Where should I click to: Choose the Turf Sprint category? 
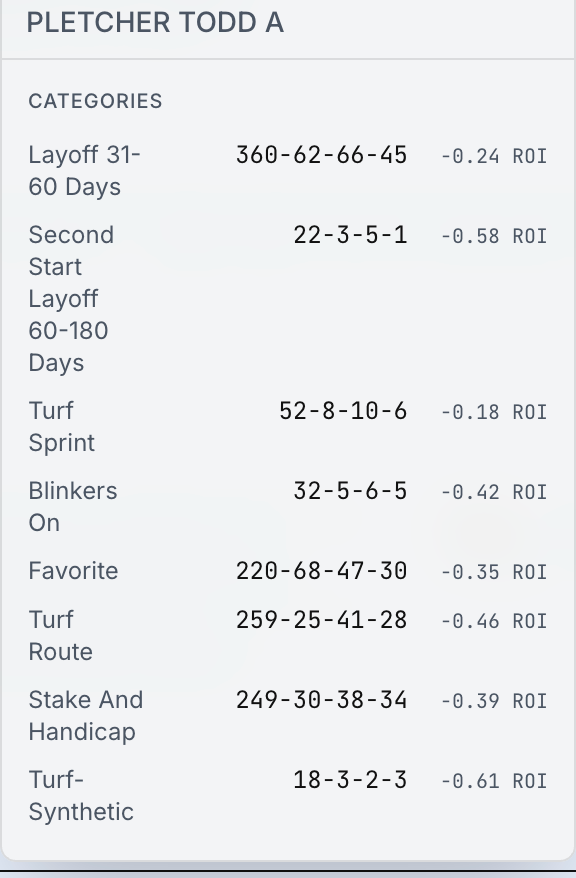pos(62,427)
